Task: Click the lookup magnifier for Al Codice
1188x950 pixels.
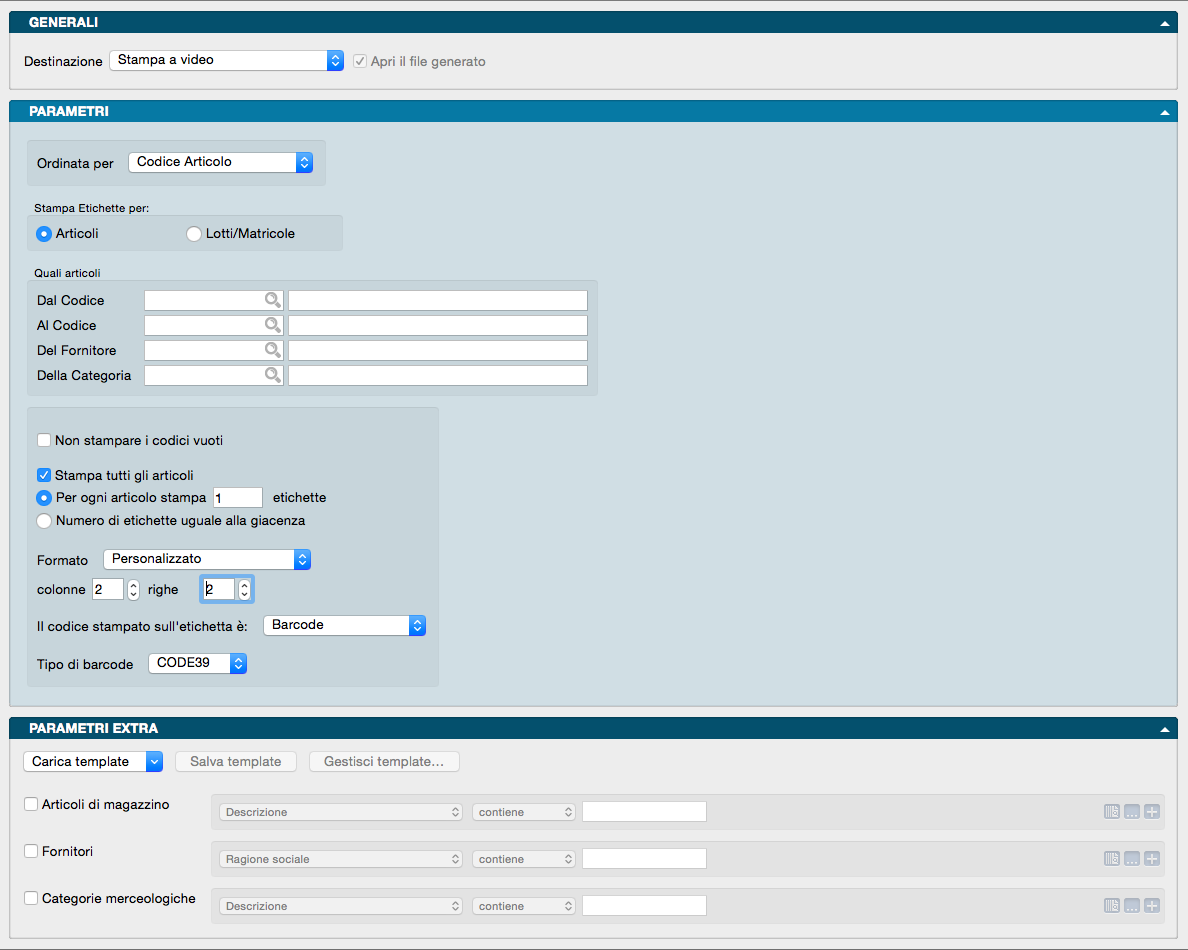Action: [x=271, y=325]
